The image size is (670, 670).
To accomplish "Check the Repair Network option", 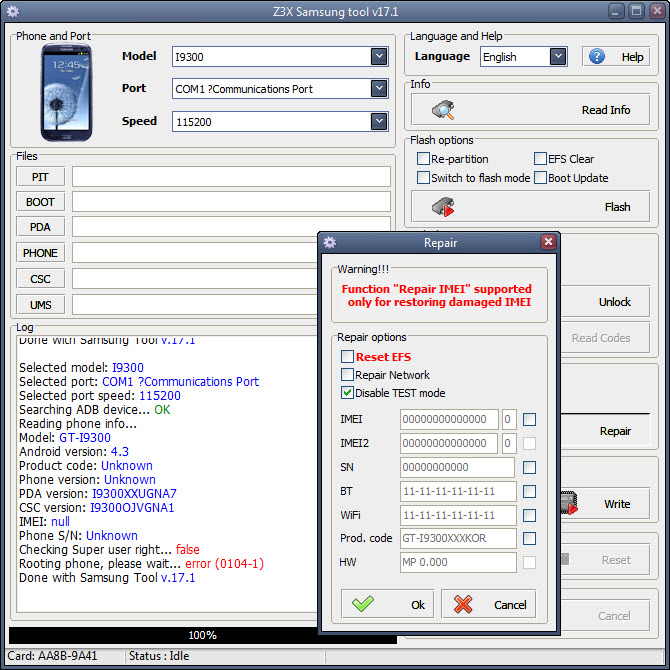I will 347,375.
